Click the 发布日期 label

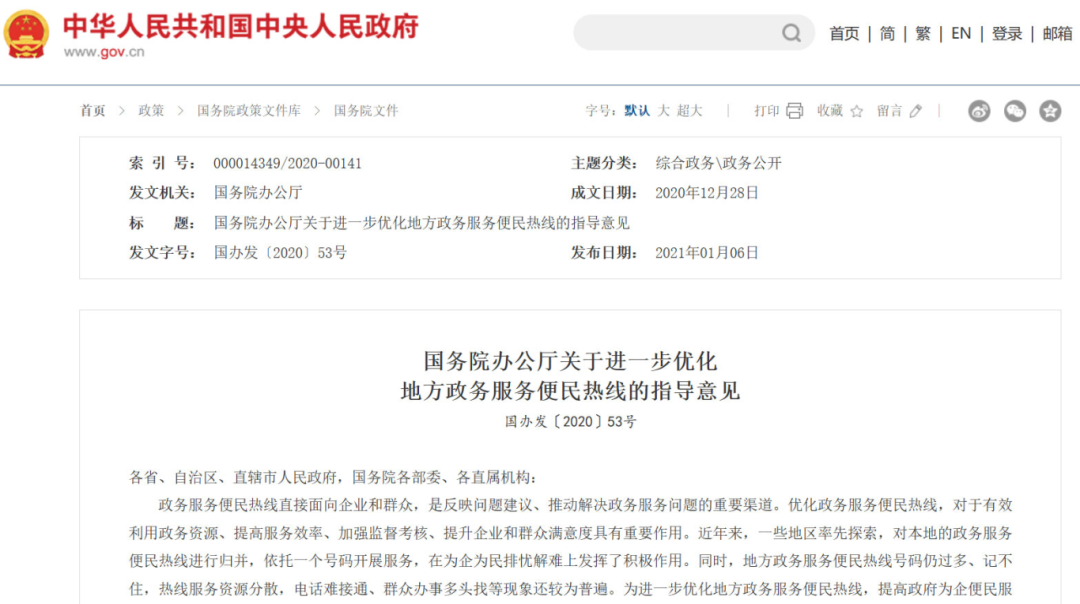tap(604, 253)
